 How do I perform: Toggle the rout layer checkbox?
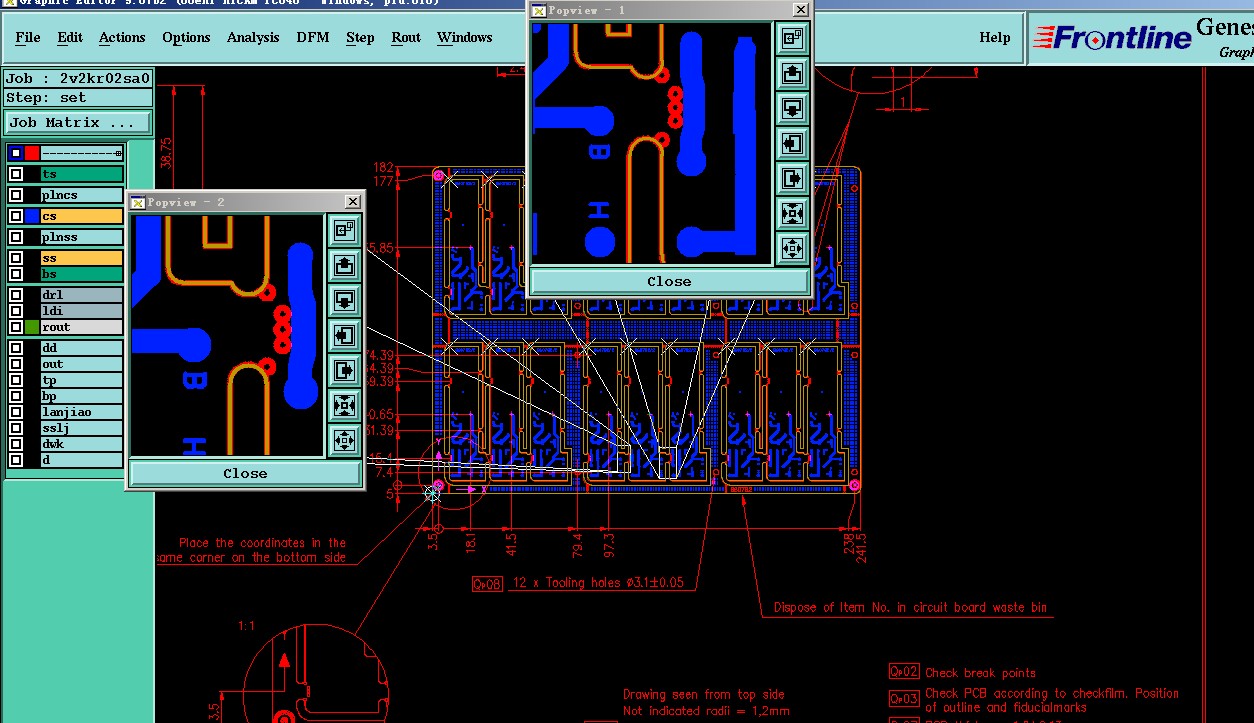click(x=16, y=327)
